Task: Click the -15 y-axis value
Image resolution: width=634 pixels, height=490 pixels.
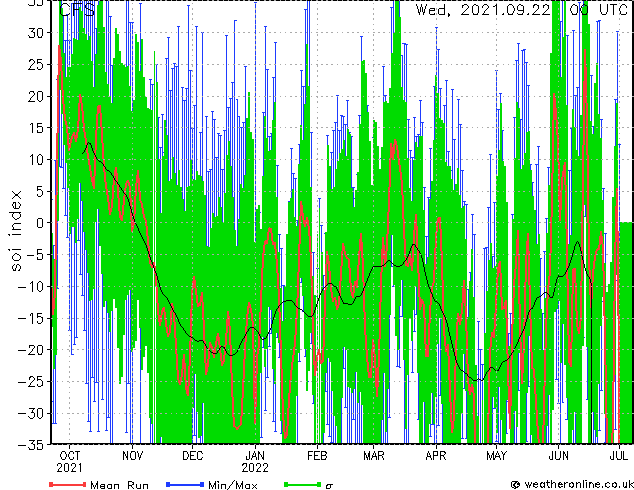Action: [32, 318]
